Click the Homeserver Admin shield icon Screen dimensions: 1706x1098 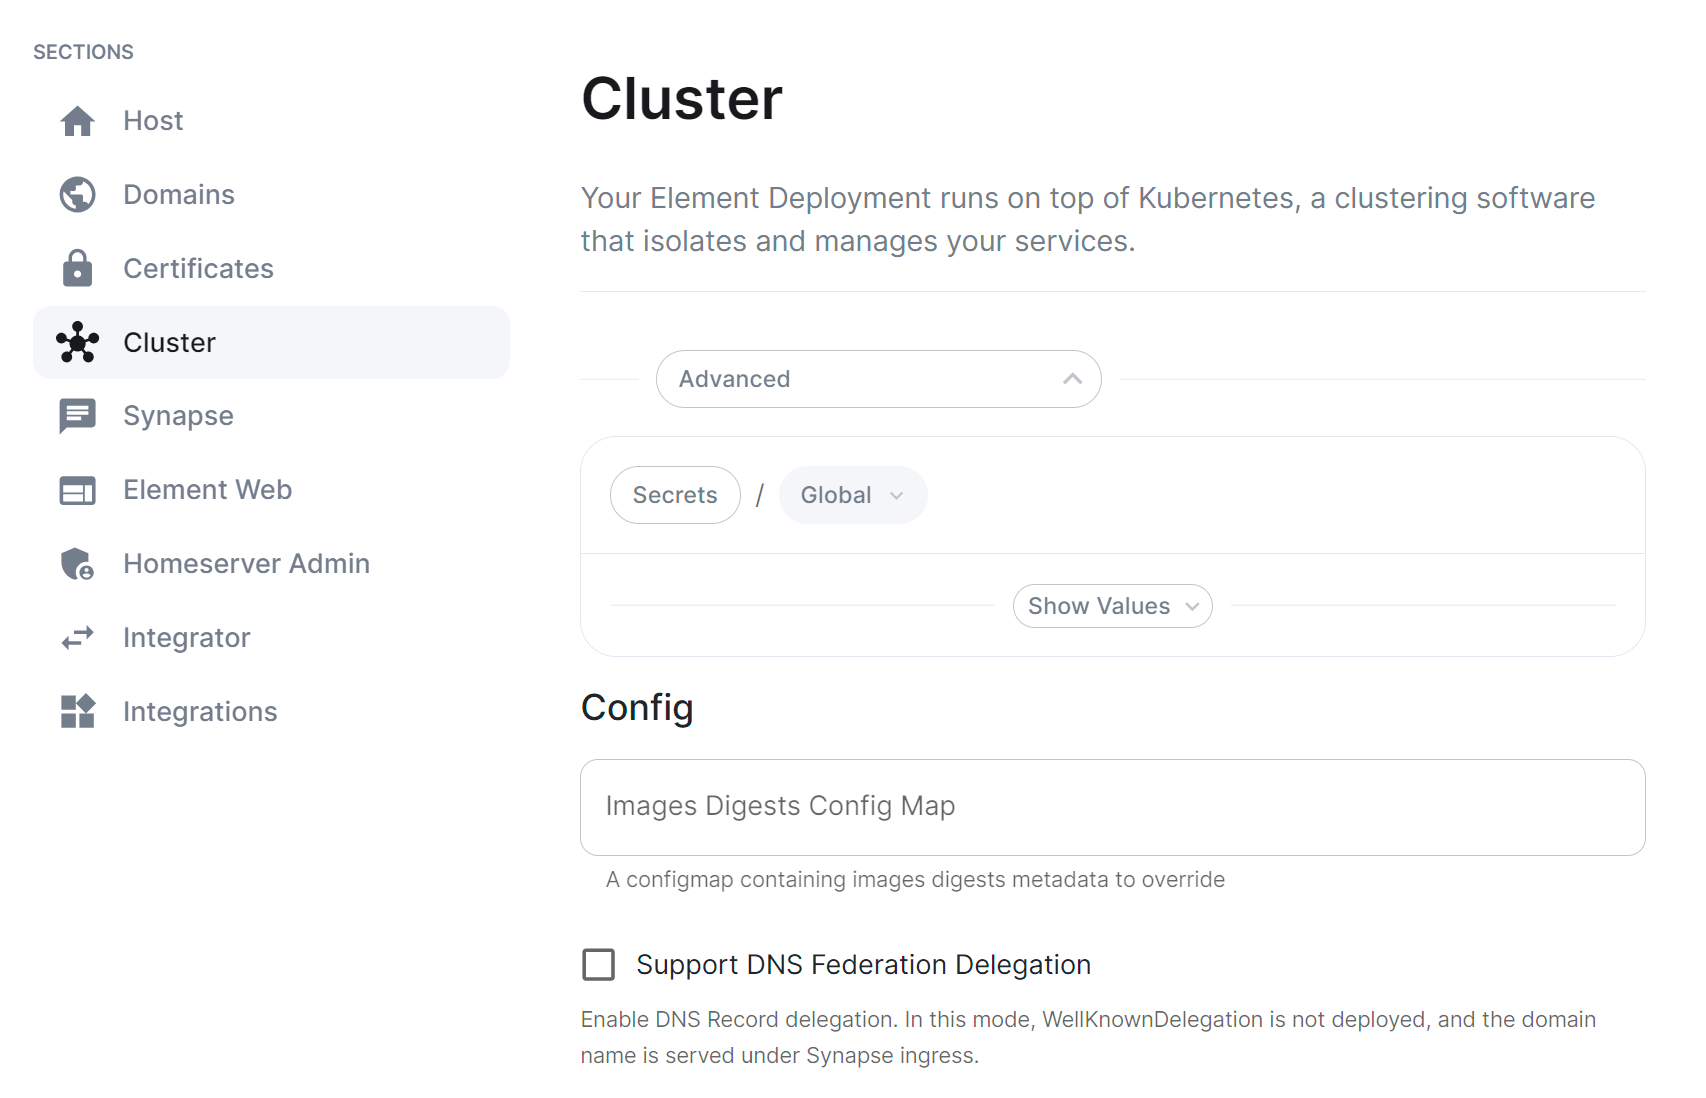[77, 564]
